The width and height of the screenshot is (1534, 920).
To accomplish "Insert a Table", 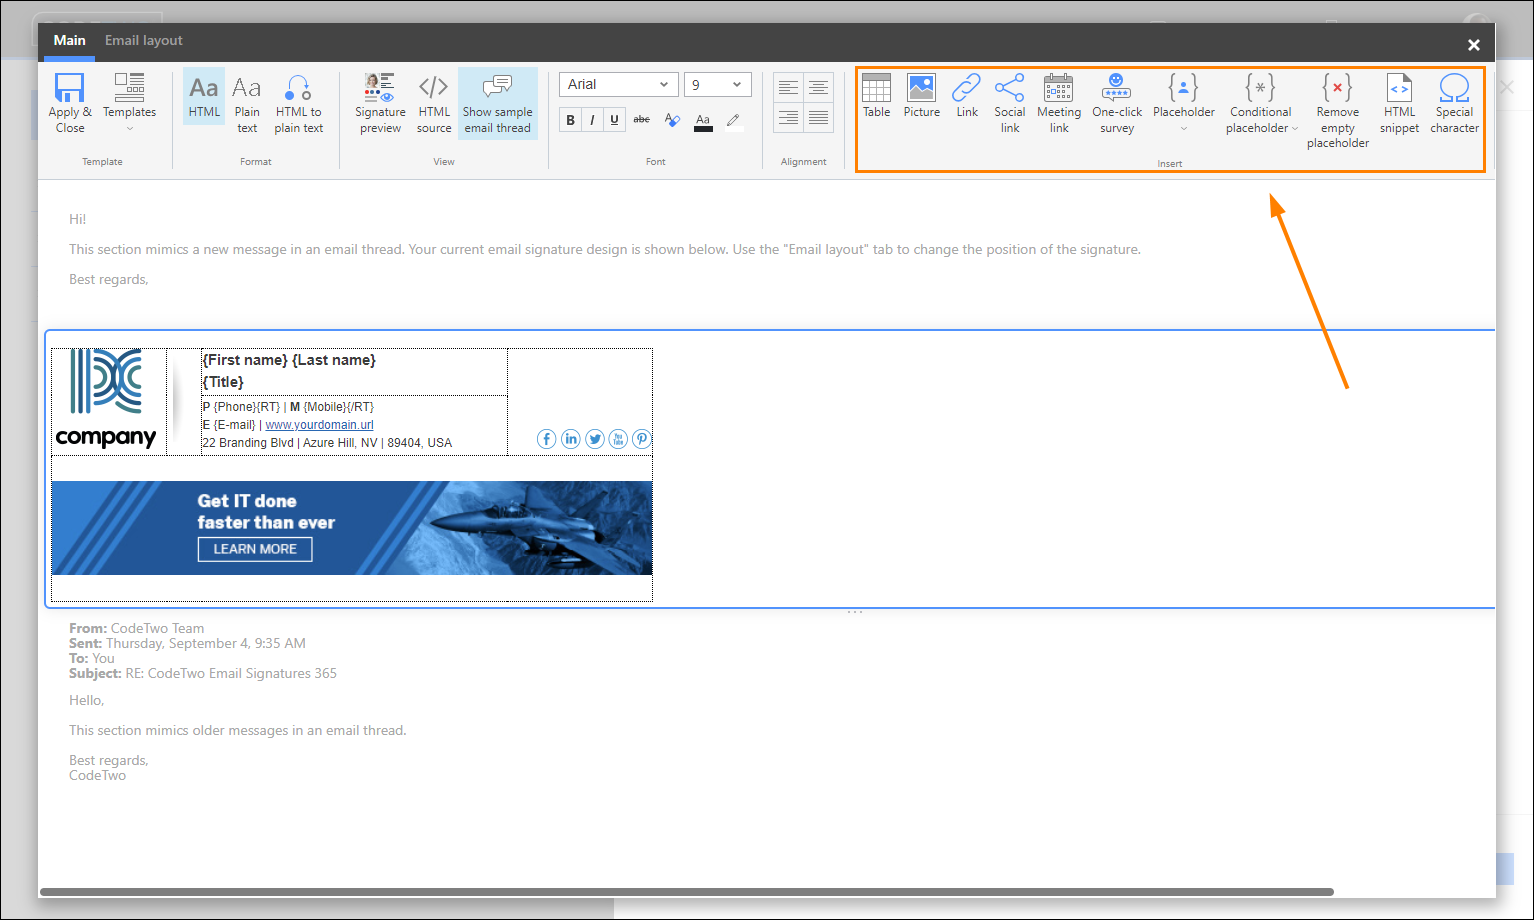I will coord(876,96).
